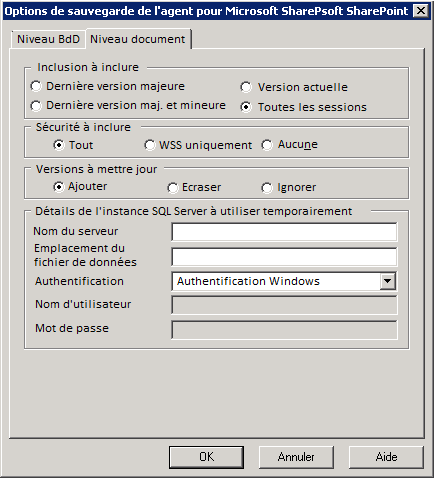Screen dimensions: 434x478
Task: Click the Annuler button
Action: (x=296, y=457)
